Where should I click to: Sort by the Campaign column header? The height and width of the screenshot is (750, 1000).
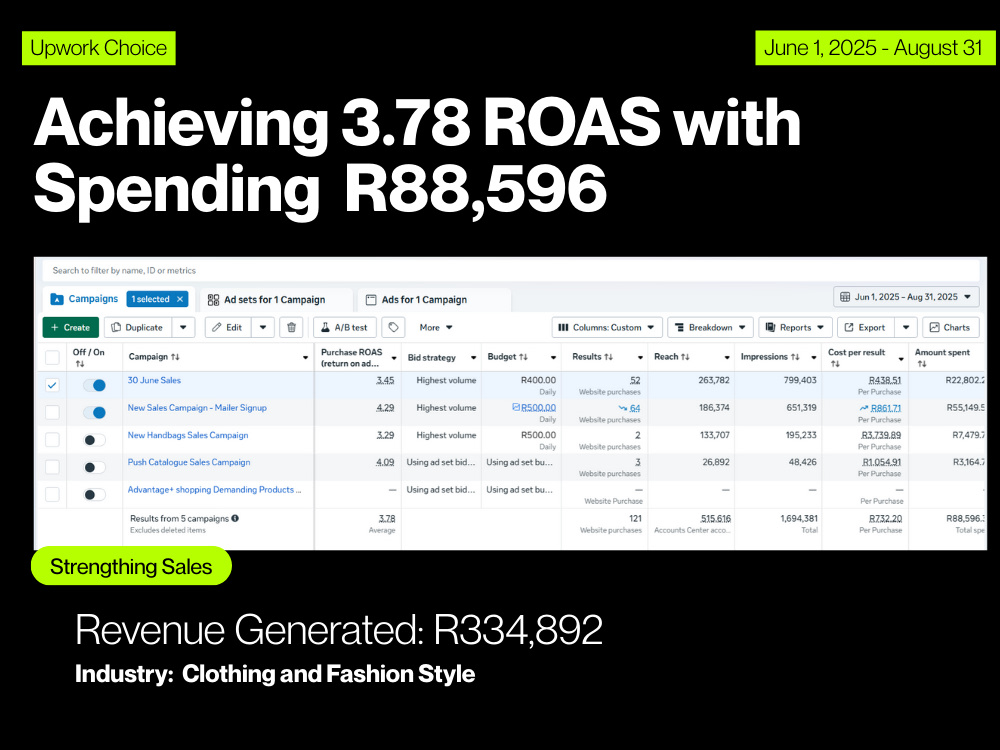[154, 357]
